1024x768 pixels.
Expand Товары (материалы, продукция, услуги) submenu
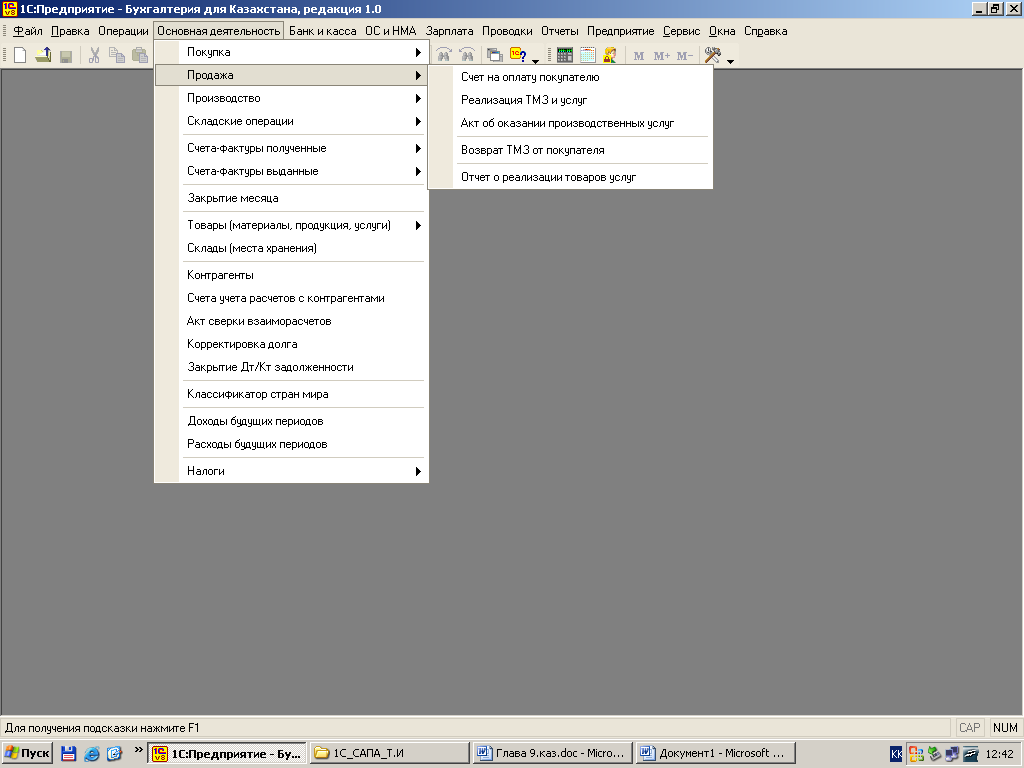coord(291,225)
